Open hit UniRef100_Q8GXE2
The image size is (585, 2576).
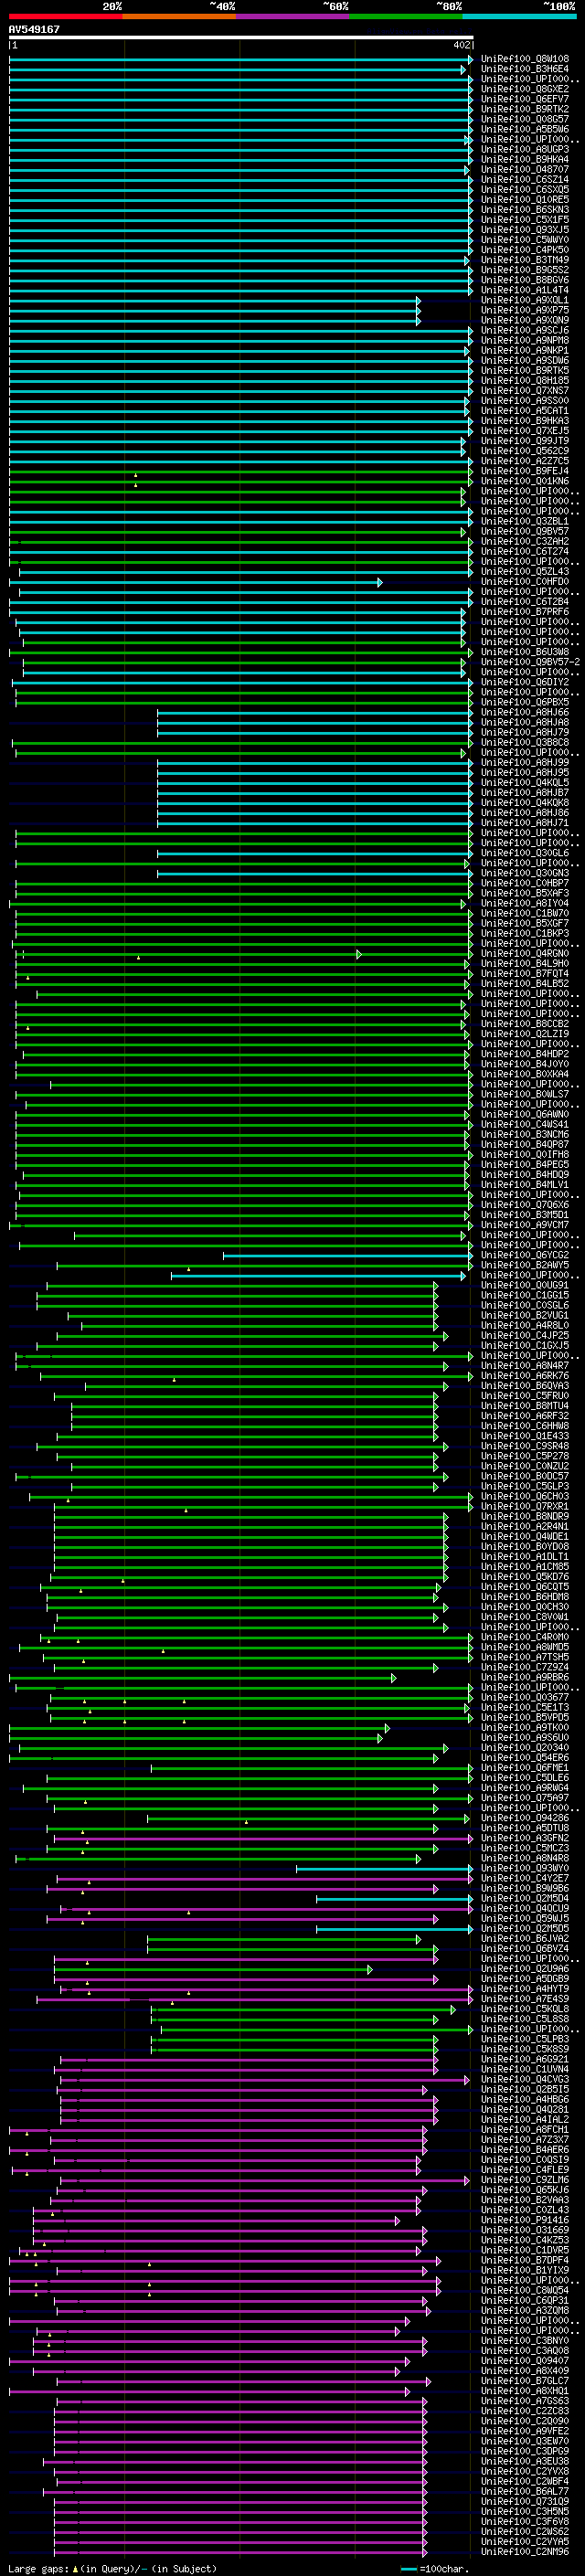524,89
